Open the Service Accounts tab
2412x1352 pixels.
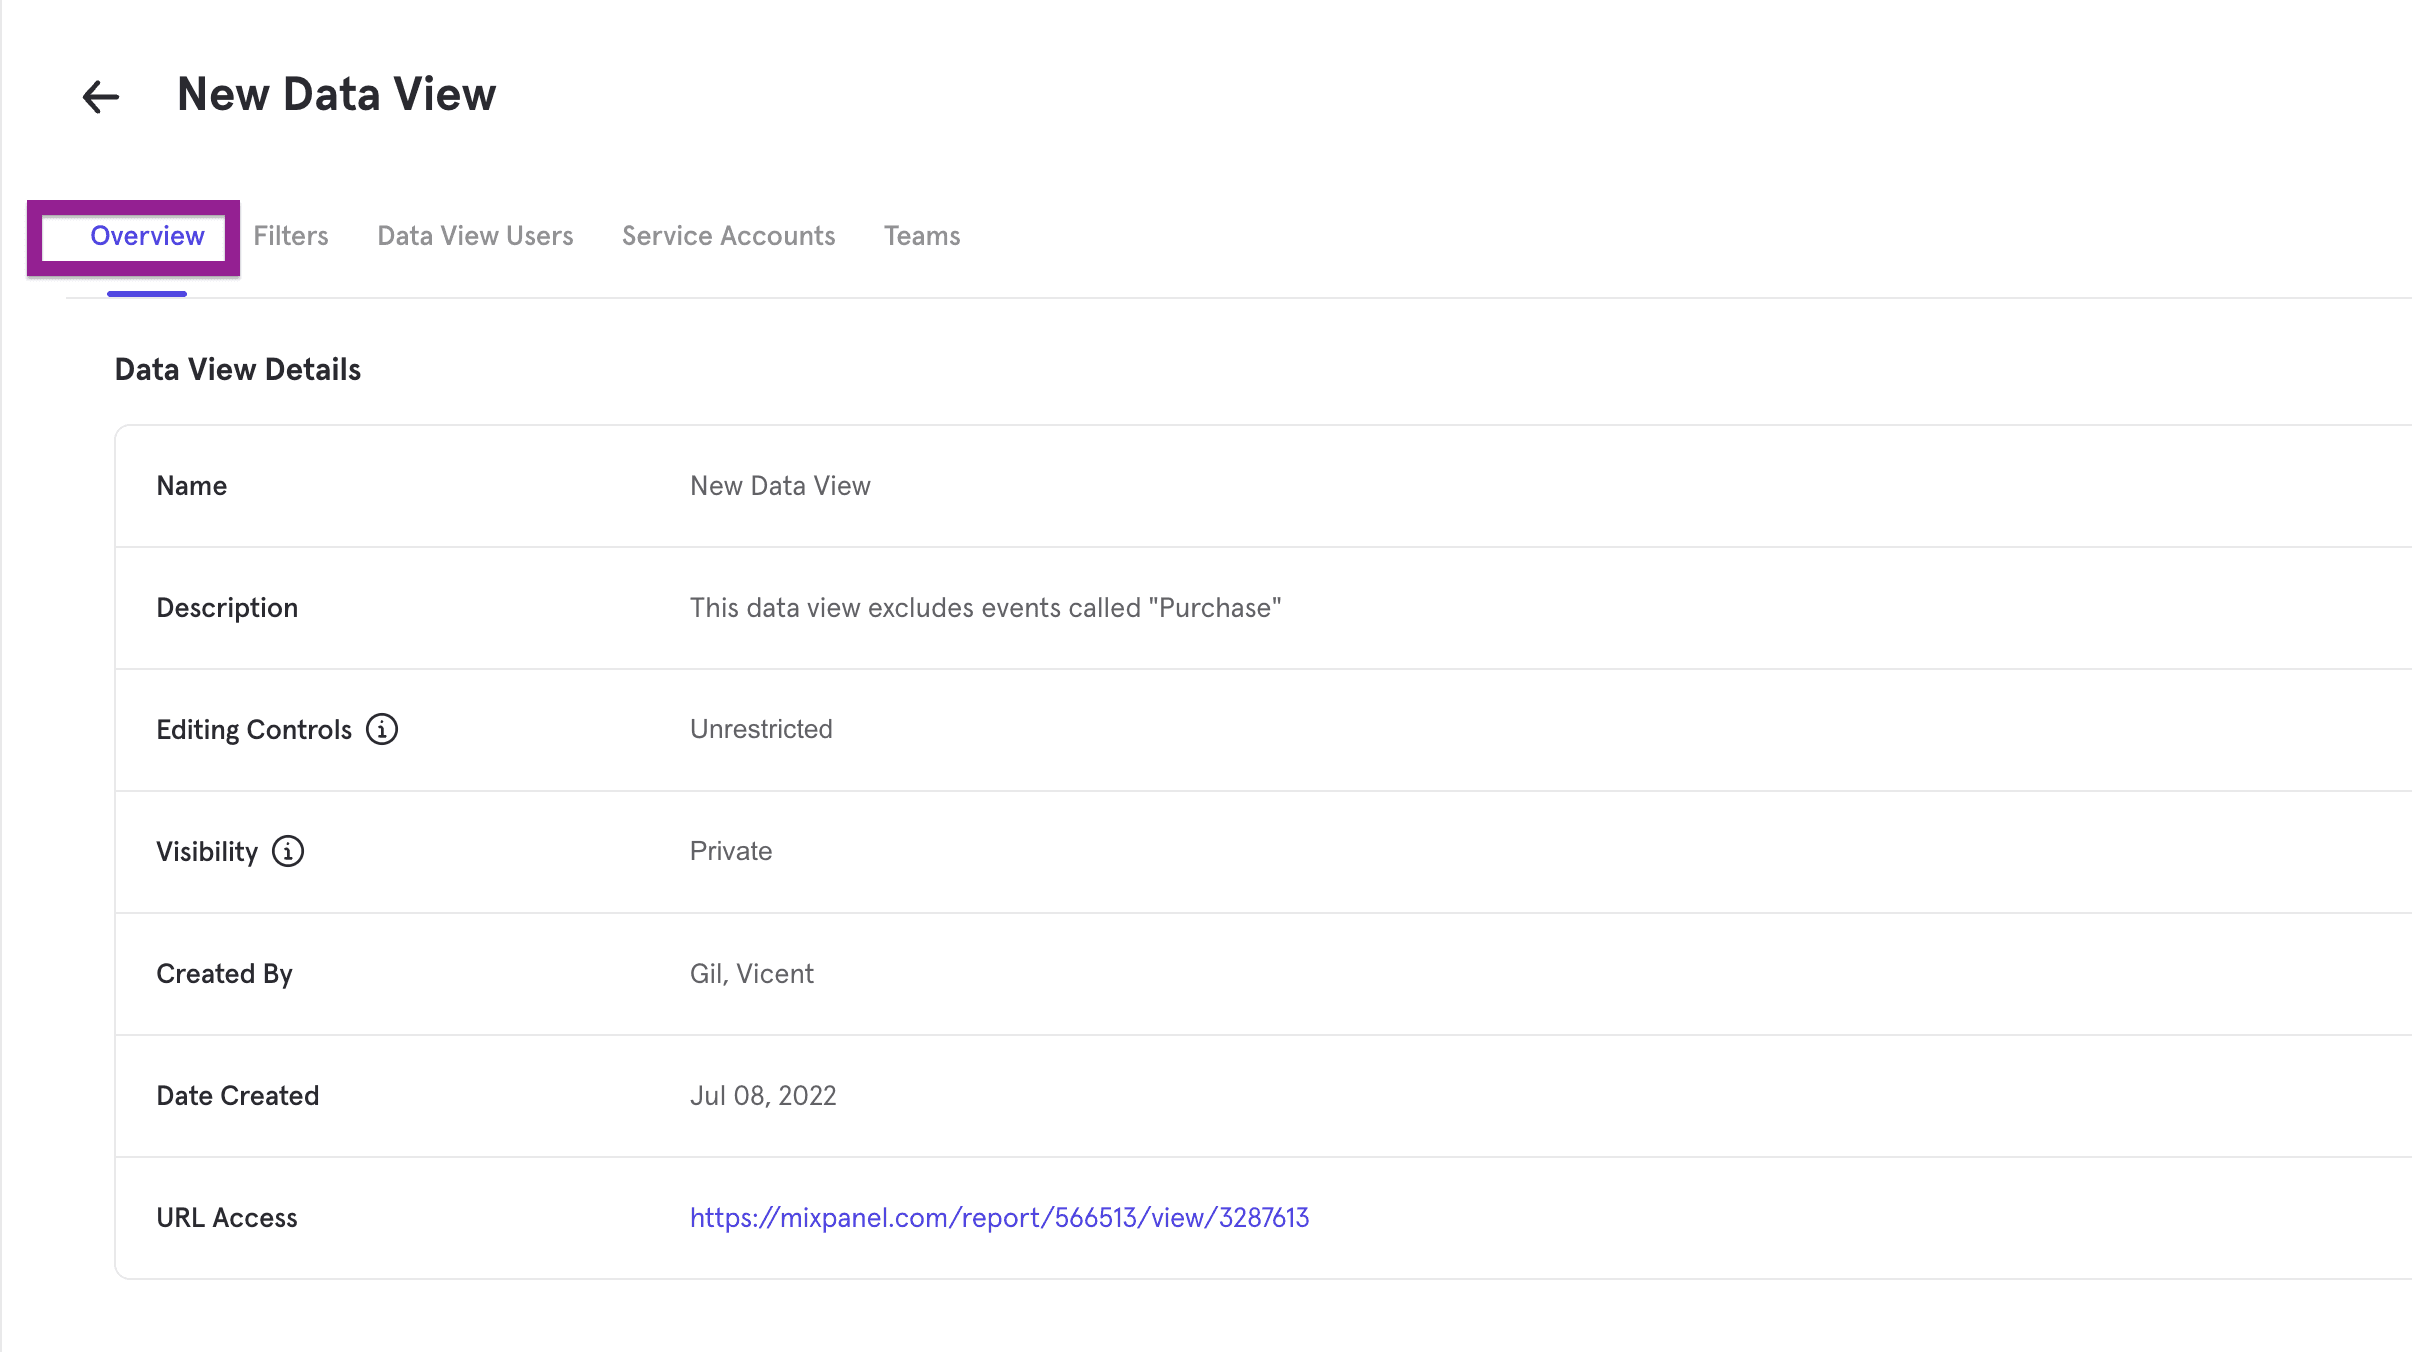(727, 236)
